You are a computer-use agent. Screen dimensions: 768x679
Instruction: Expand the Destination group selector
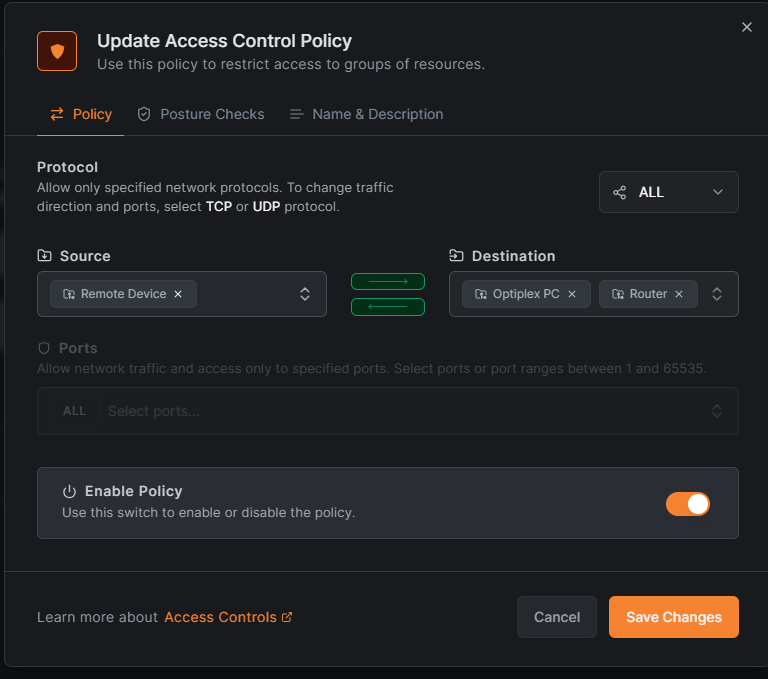(717, 294)
